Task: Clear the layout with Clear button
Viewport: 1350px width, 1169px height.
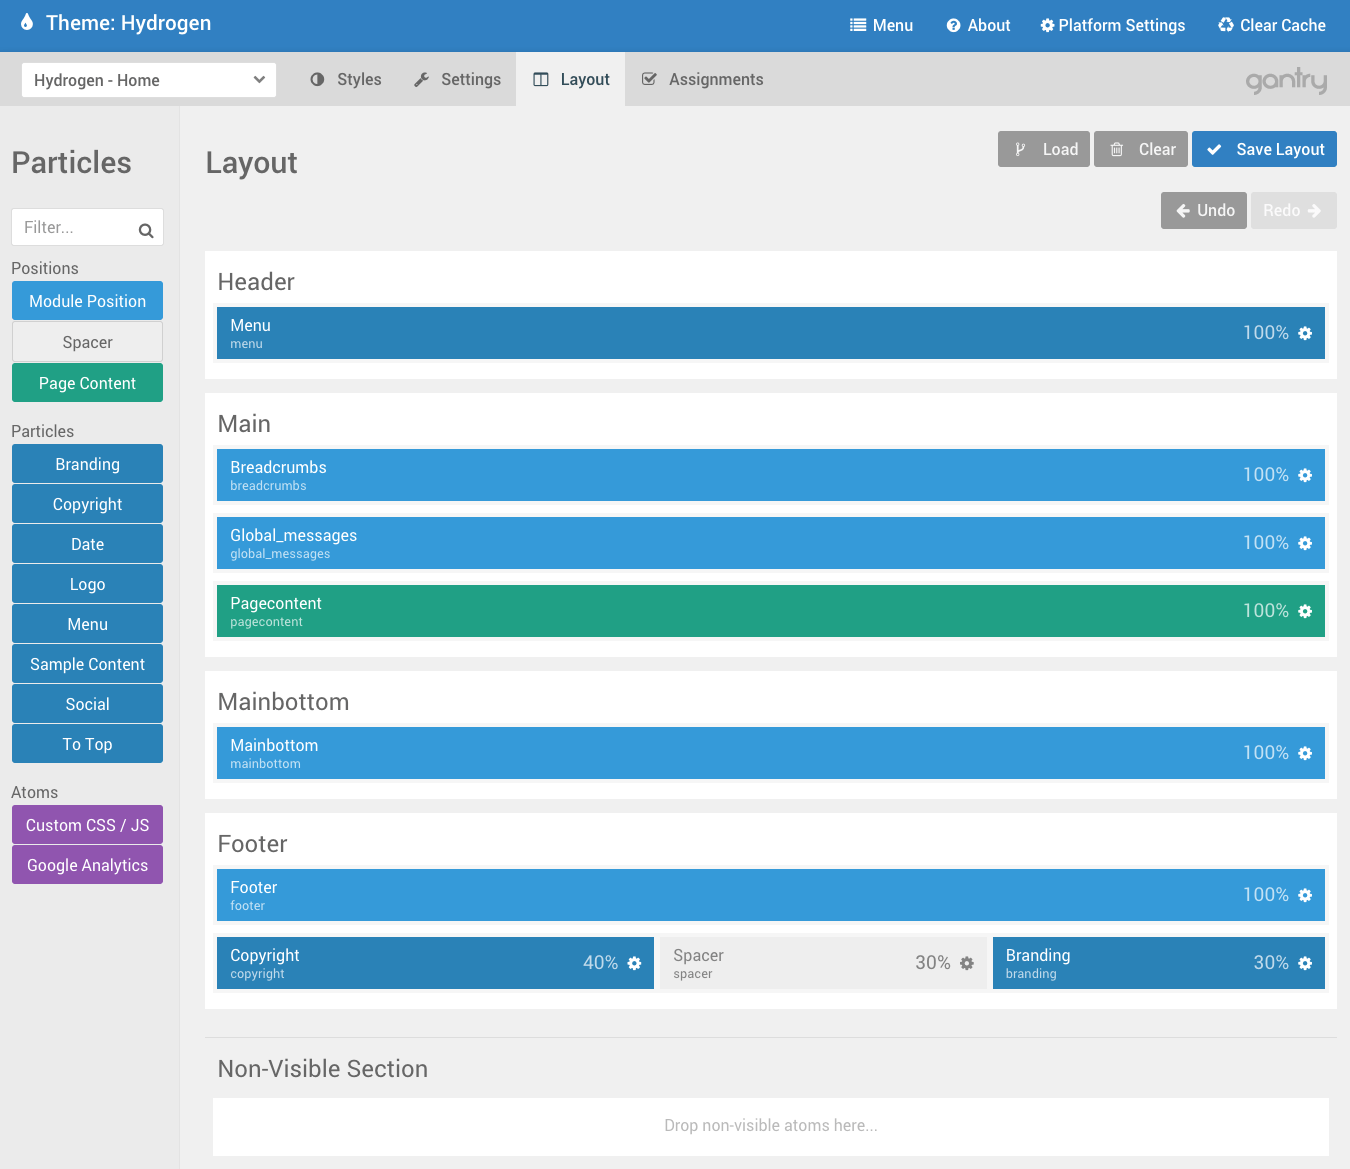Action: point(1141,150)
